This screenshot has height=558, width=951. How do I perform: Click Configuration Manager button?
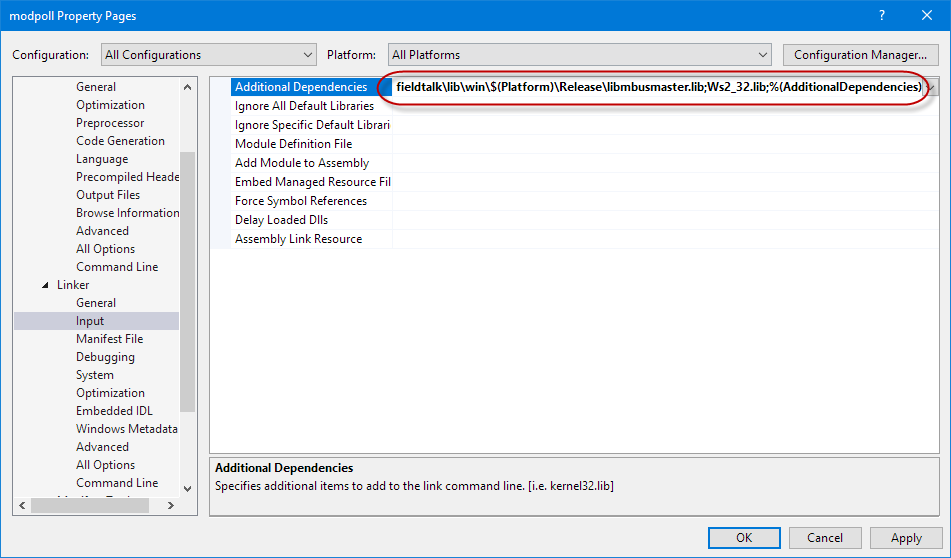(860, 55)
